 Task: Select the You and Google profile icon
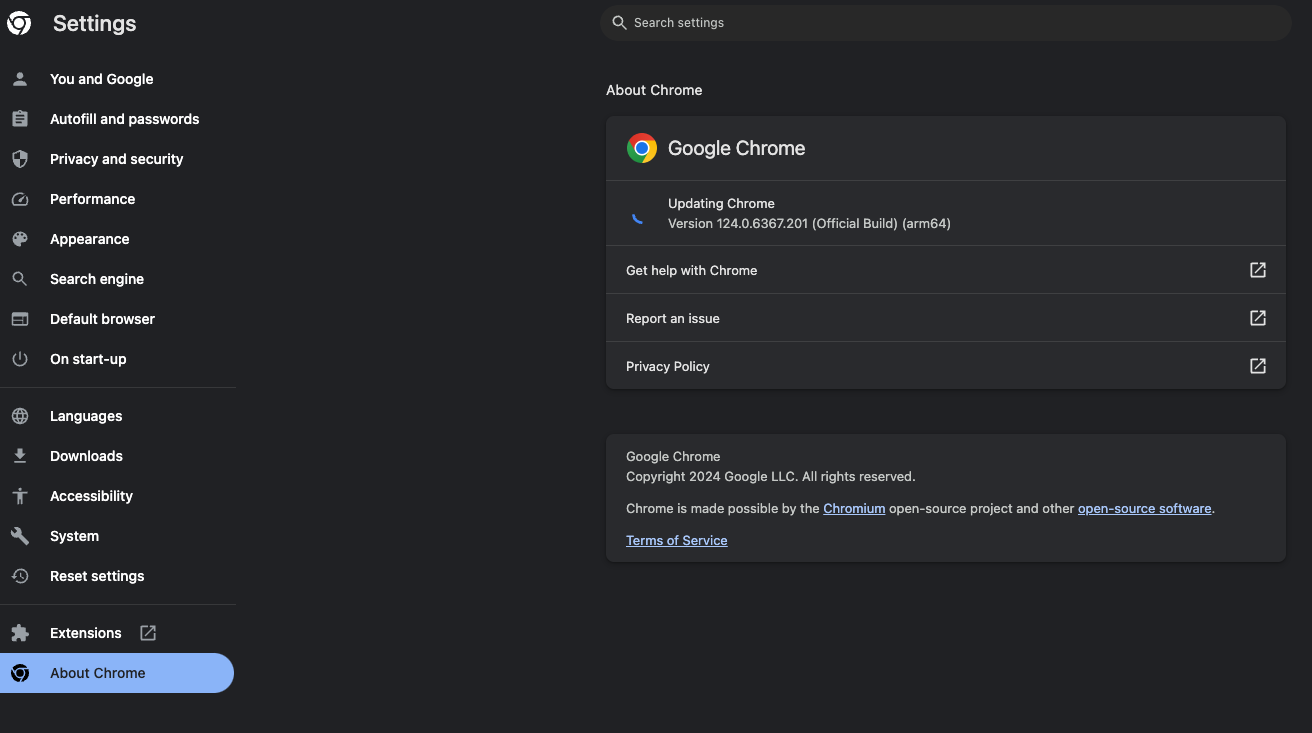pos(20,79)
